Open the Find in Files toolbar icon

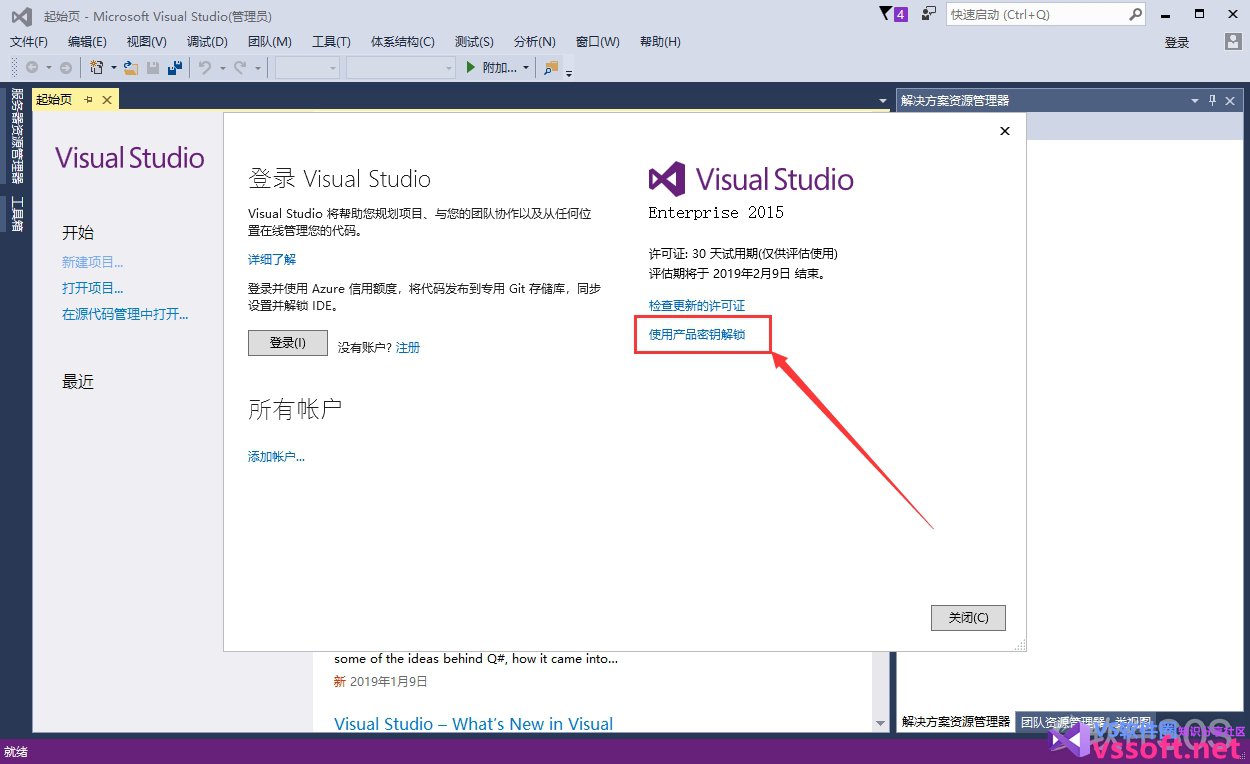[x=551, y=68]
